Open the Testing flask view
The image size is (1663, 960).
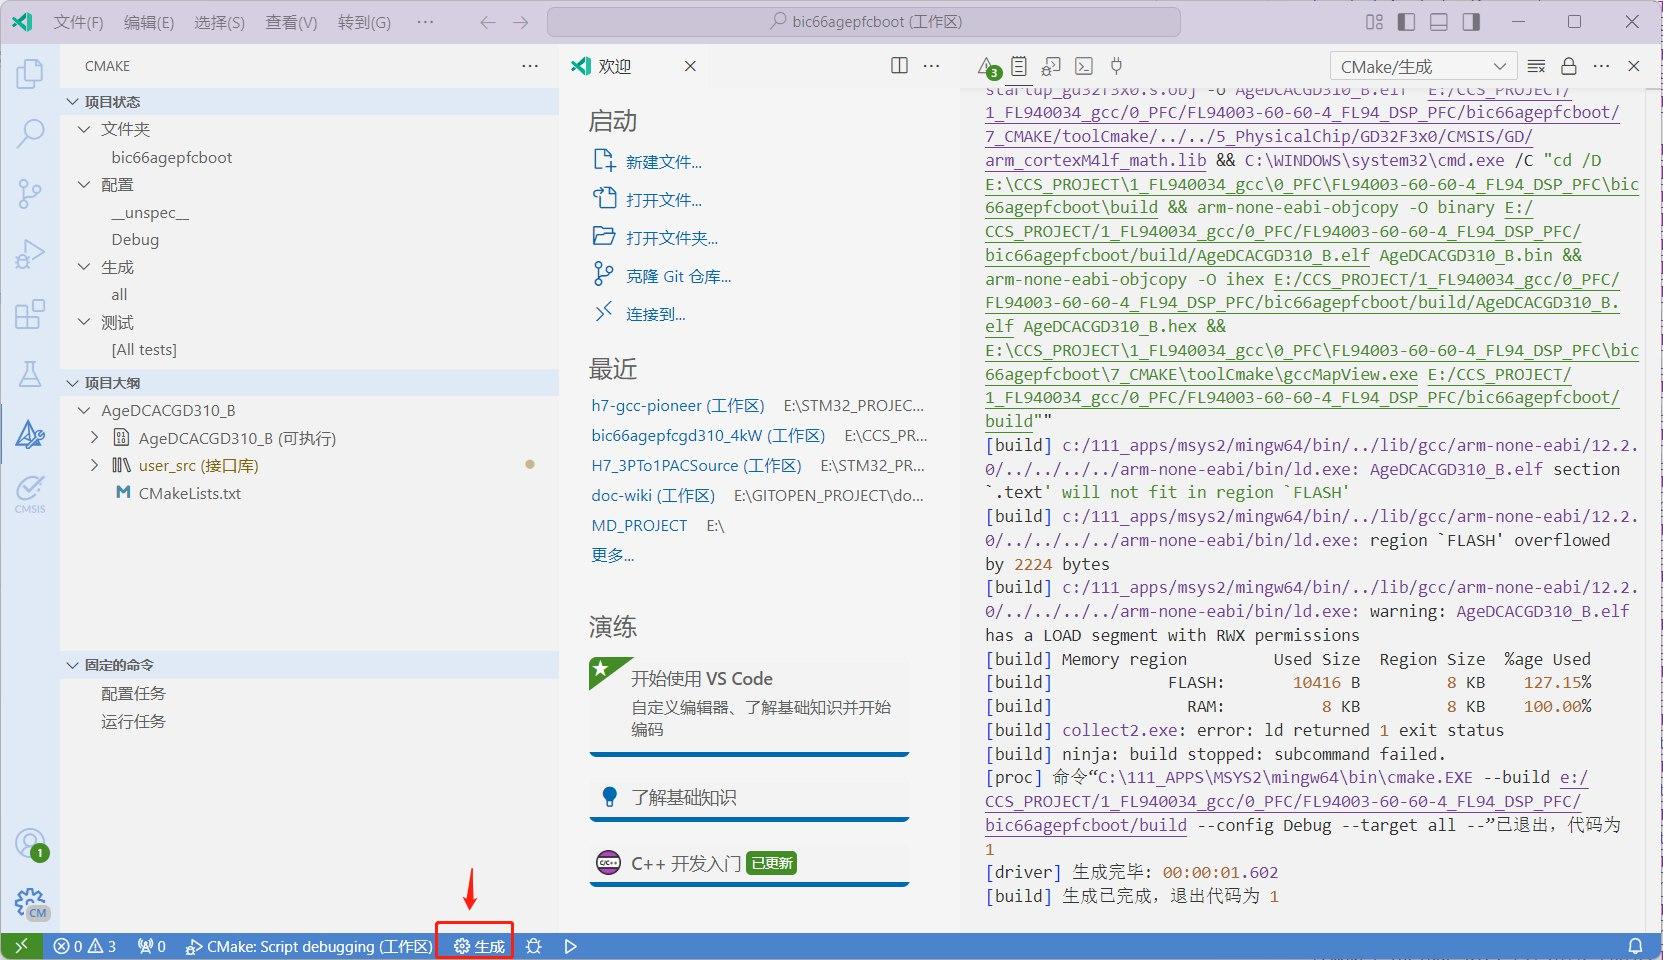(30, 374)
